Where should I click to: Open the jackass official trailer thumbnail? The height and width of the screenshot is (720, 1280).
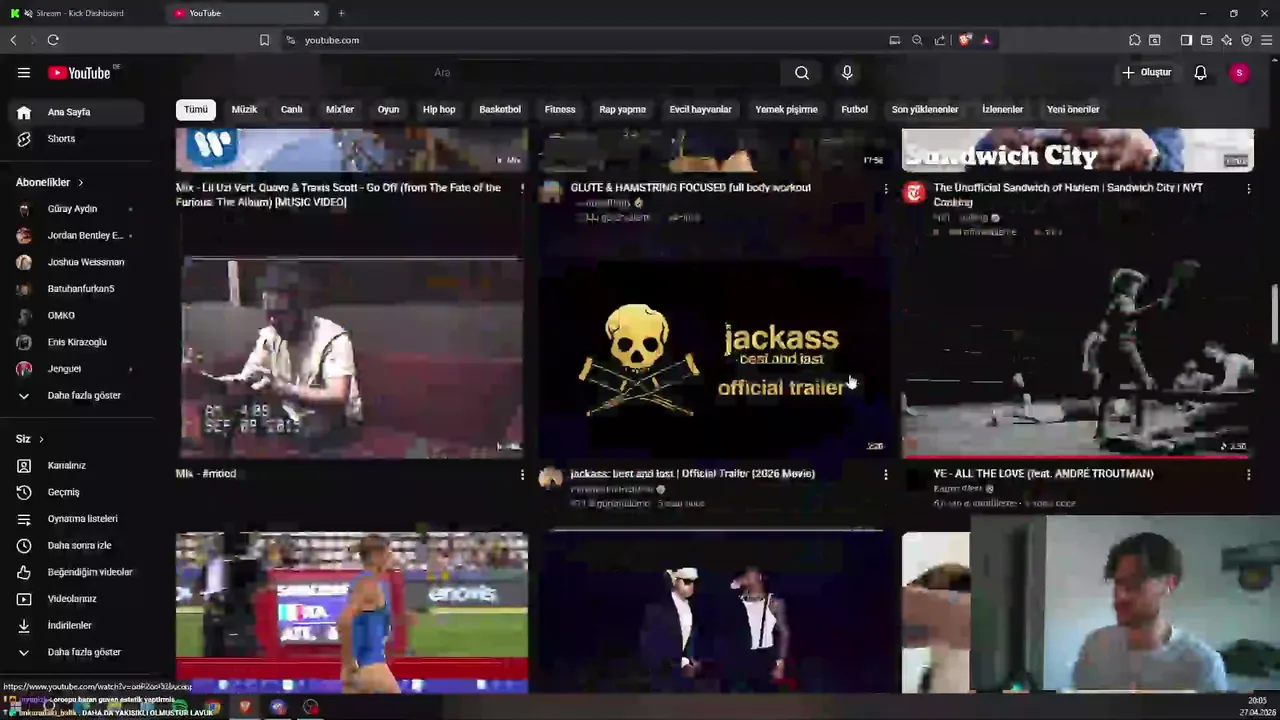[714, 357]
